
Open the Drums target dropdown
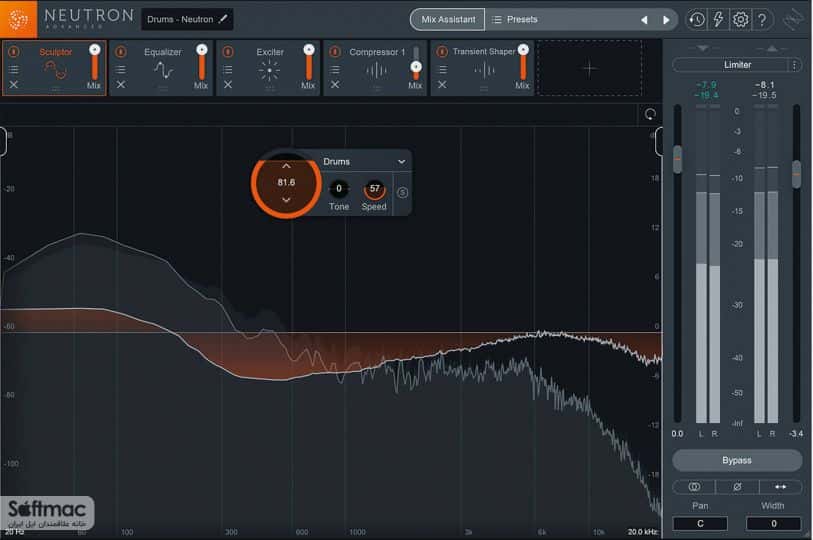point(365,162)
